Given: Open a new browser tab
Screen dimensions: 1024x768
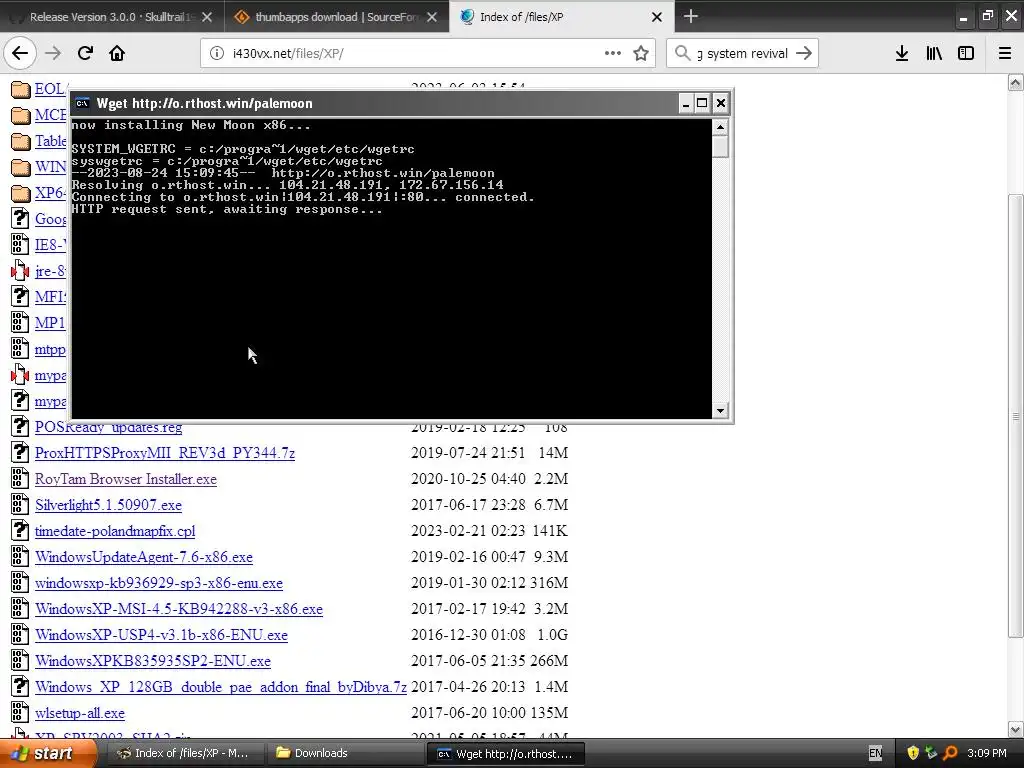Looking at the screenshot, I should coord(691,16).
